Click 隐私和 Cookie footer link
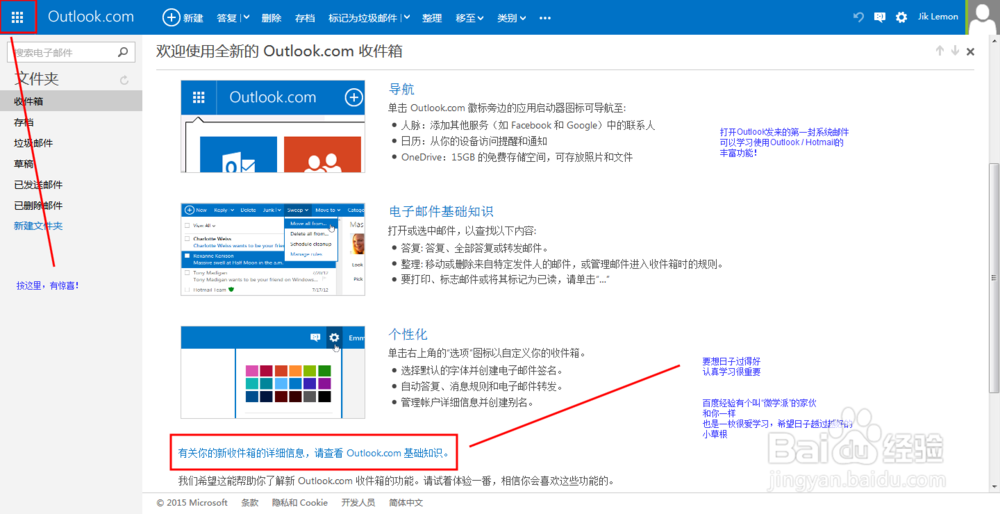 tap(300, 503)
